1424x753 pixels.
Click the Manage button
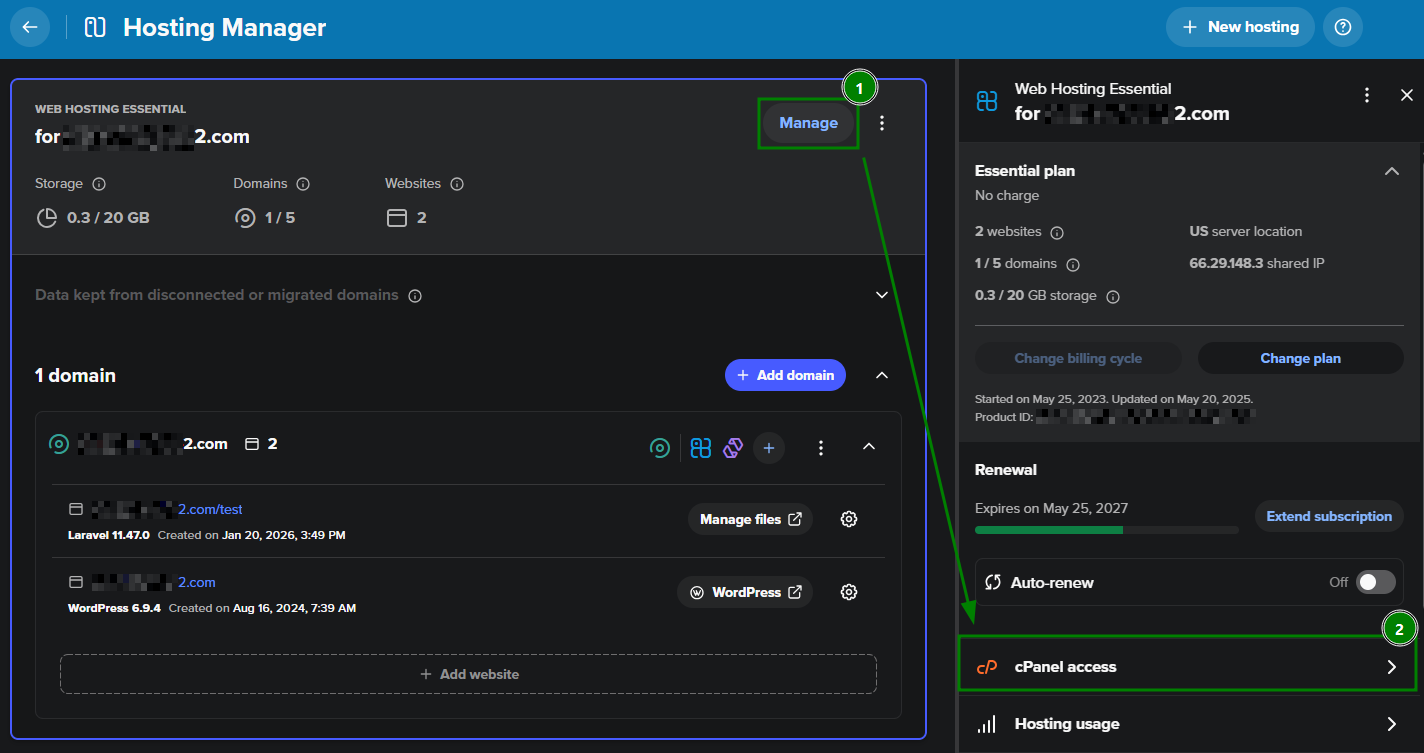pyautogui.click(x=808, y=123)
